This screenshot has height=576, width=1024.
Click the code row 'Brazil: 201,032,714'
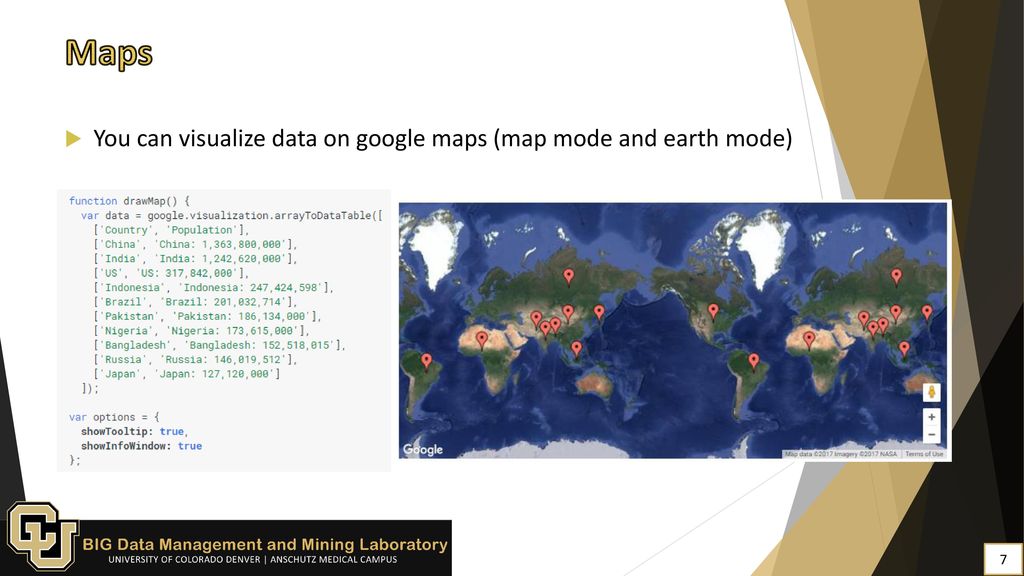(195, 302)
